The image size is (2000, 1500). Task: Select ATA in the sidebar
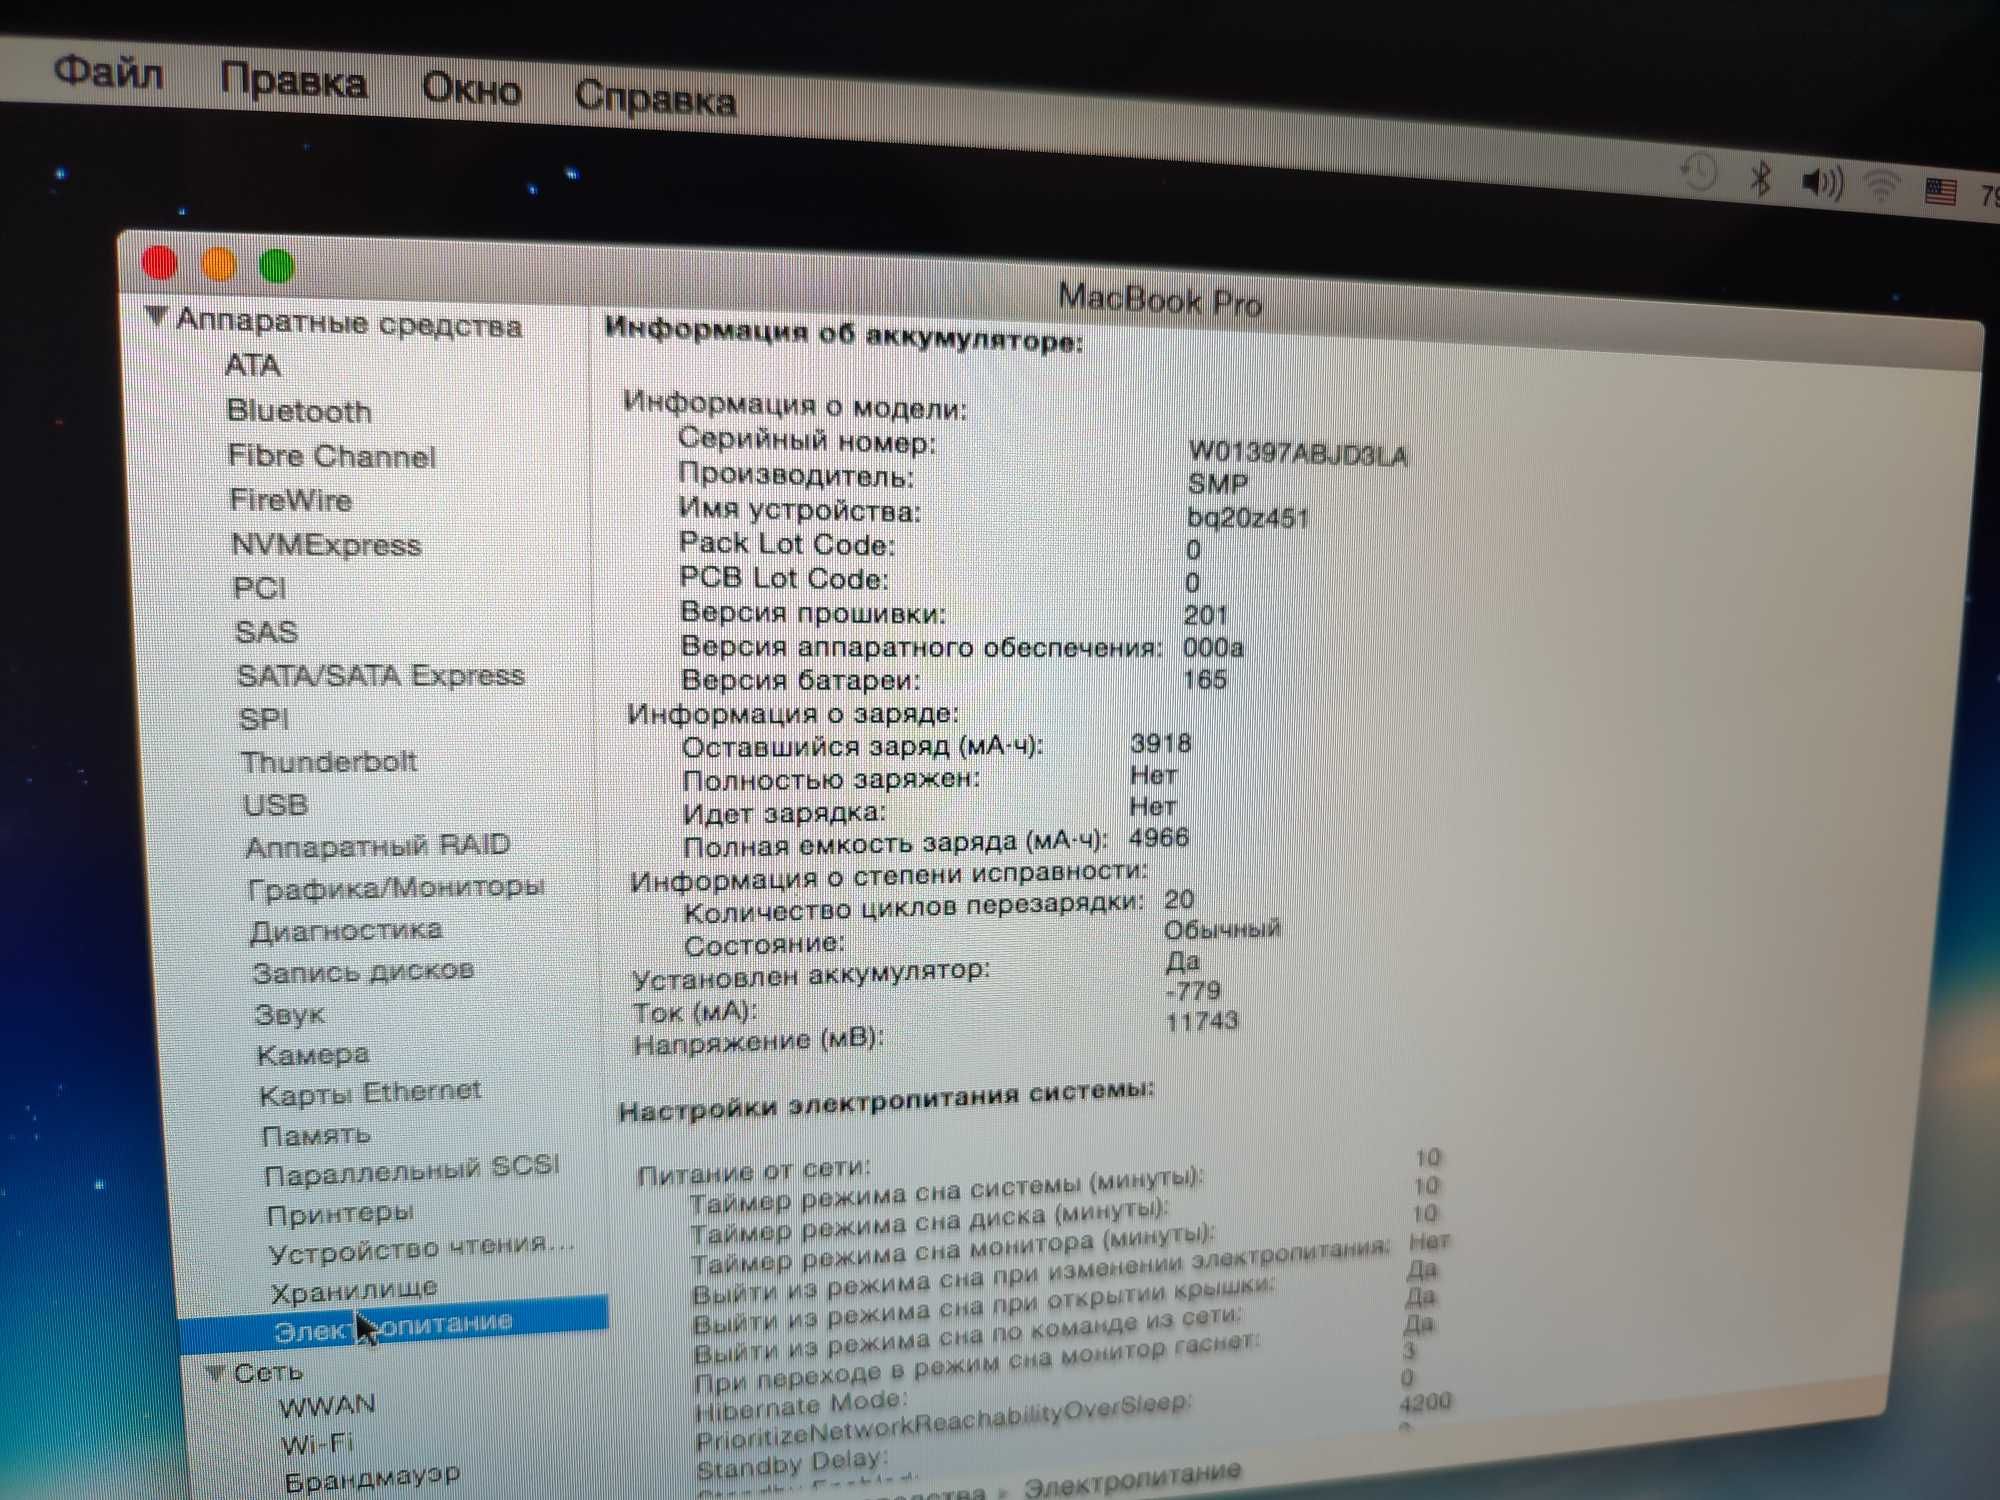[x=253, y=365]
